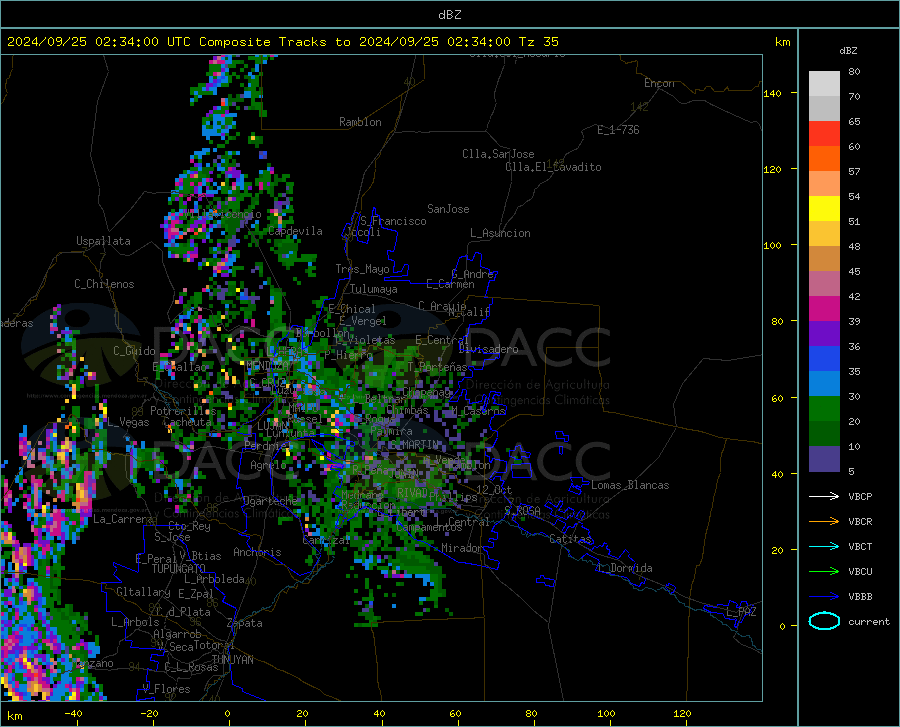
Task: Click the VBCP legend label
Action: tap(860, 496)
